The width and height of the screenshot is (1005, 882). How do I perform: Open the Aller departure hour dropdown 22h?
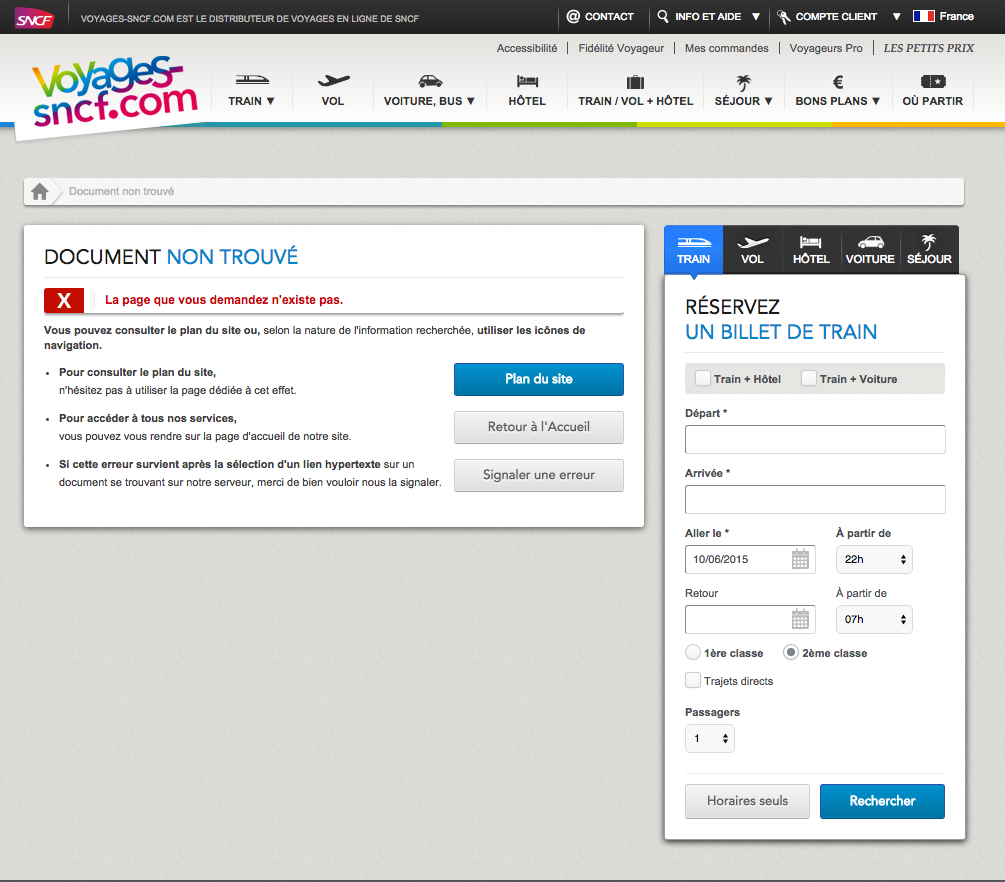click(x=874, y=560)
